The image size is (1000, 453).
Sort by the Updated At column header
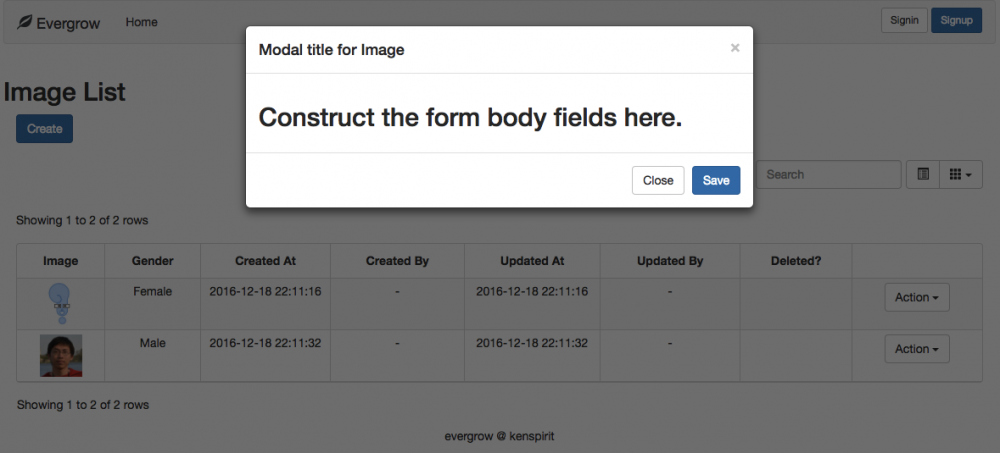click(531, 261)
